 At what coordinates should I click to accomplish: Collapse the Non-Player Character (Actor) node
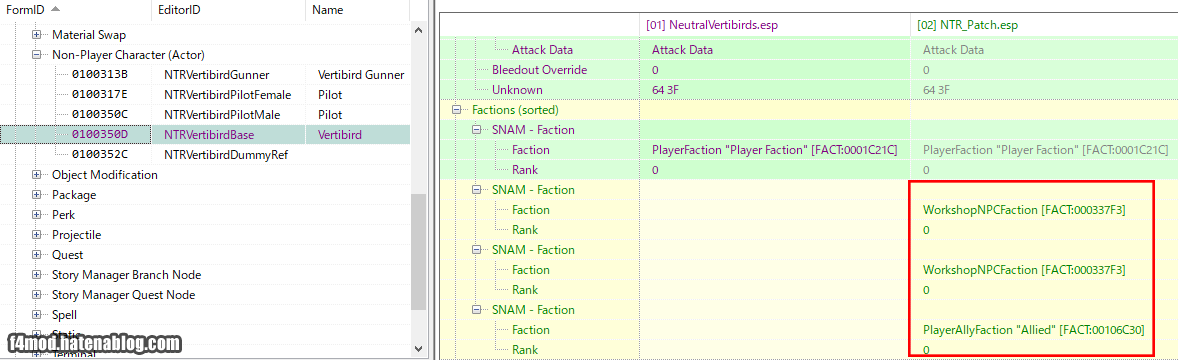point(36,55)
